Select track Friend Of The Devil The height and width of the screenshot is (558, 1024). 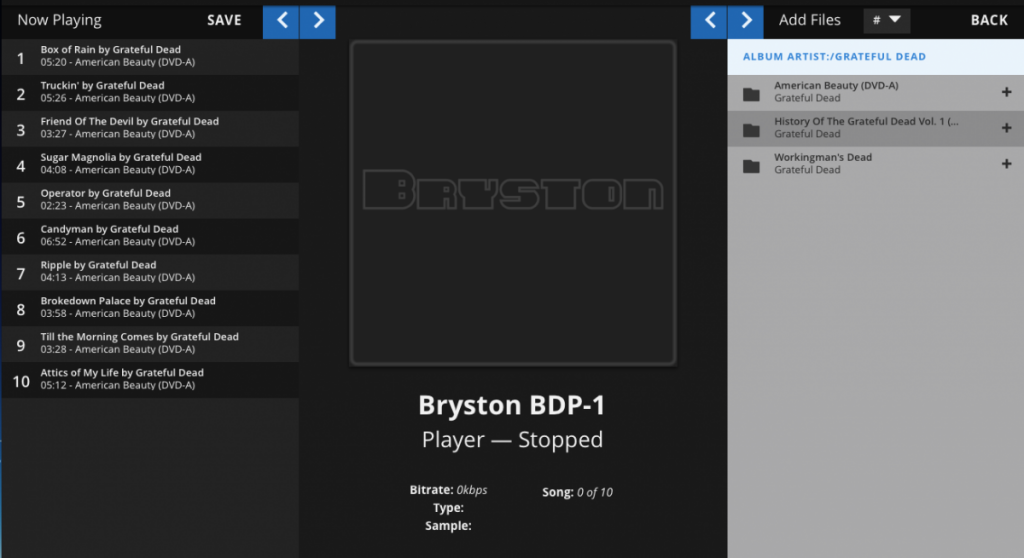click(x=150, y=129)
